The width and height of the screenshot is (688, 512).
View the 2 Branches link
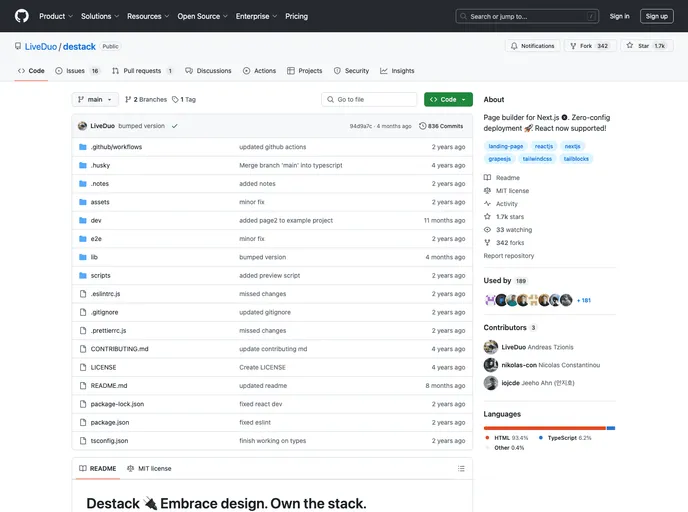click(146, 100)
